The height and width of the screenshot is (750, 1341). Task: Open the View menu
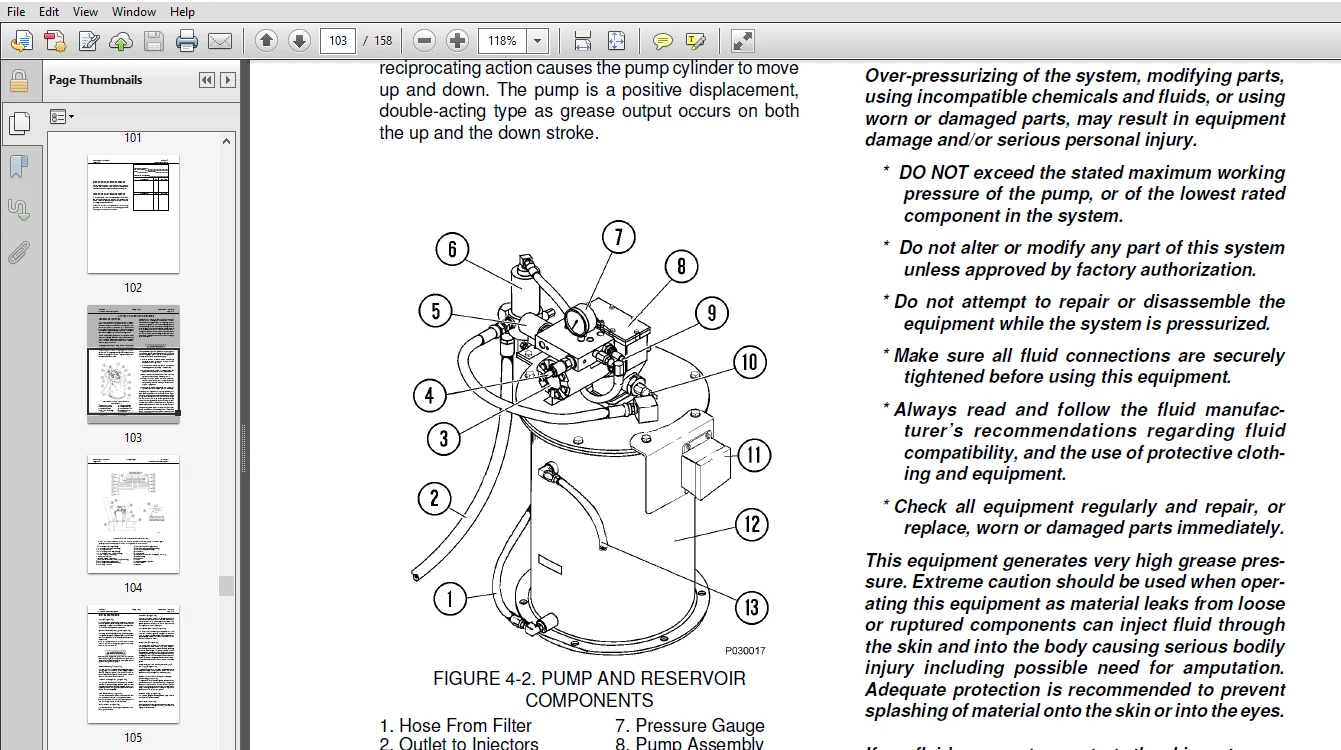pos(86,11)
